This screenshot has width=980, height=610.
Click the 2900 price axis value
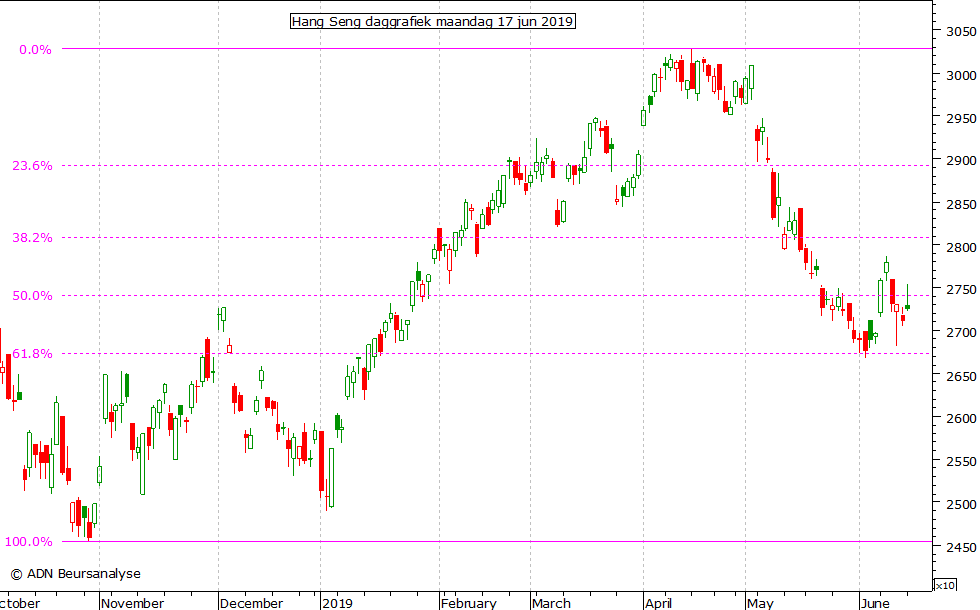[958, 161]
